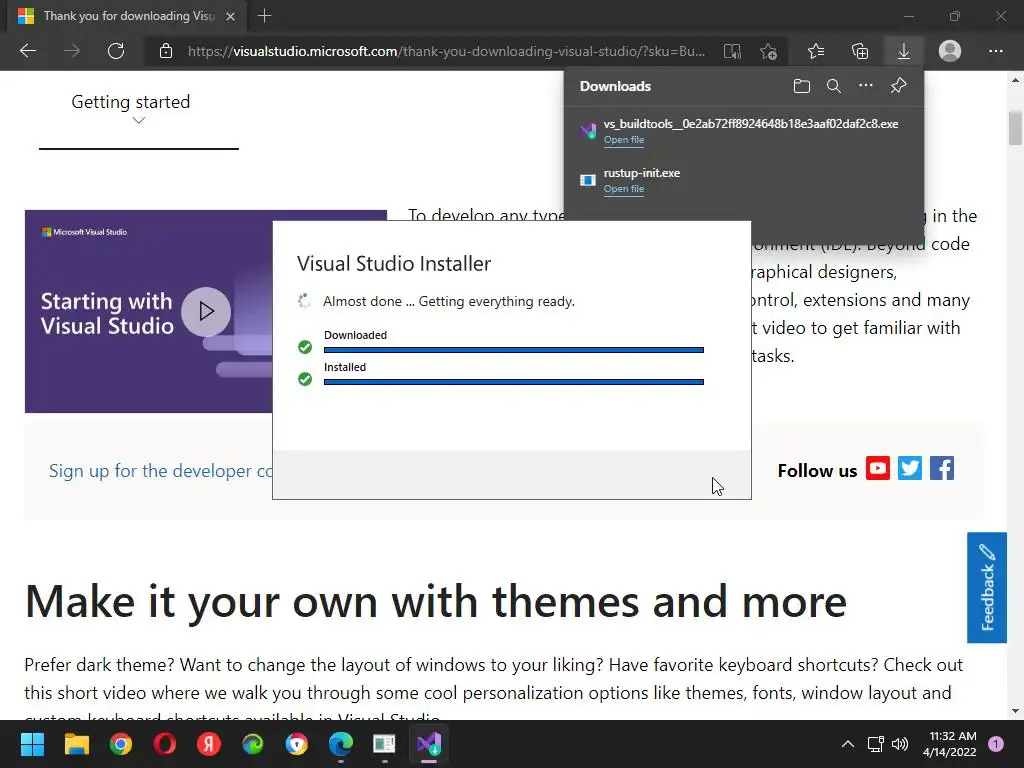Open file link for vs_buildtools download
The image size is (1024, 768).
(624, 140)
